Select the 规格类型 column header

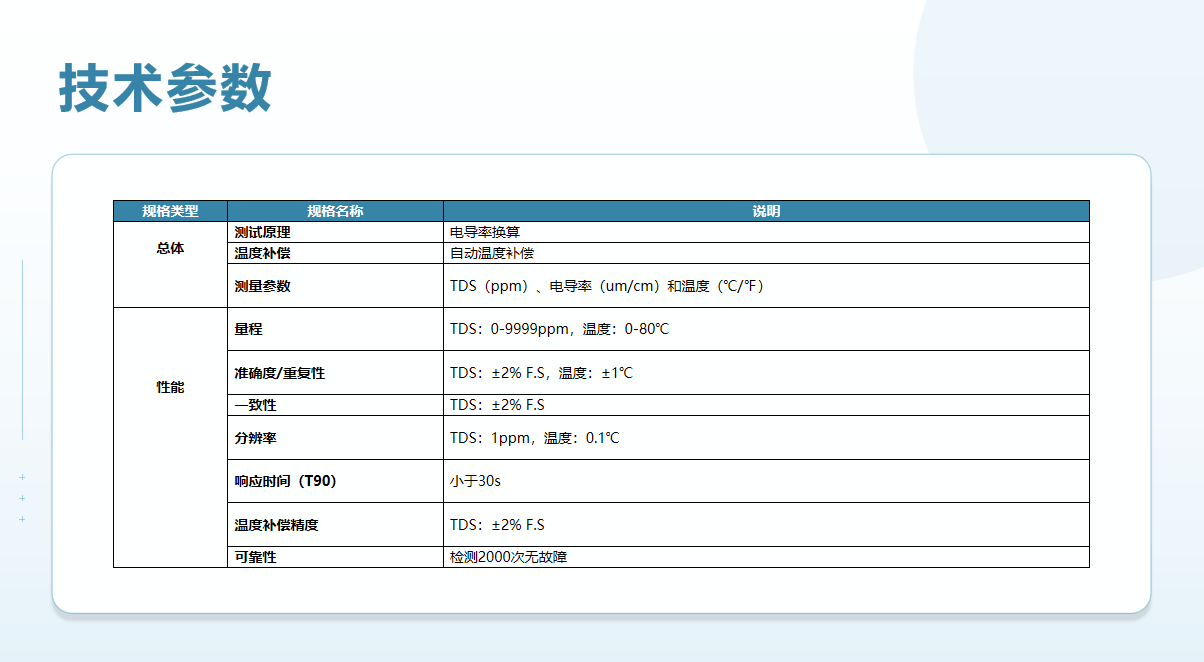171,211
